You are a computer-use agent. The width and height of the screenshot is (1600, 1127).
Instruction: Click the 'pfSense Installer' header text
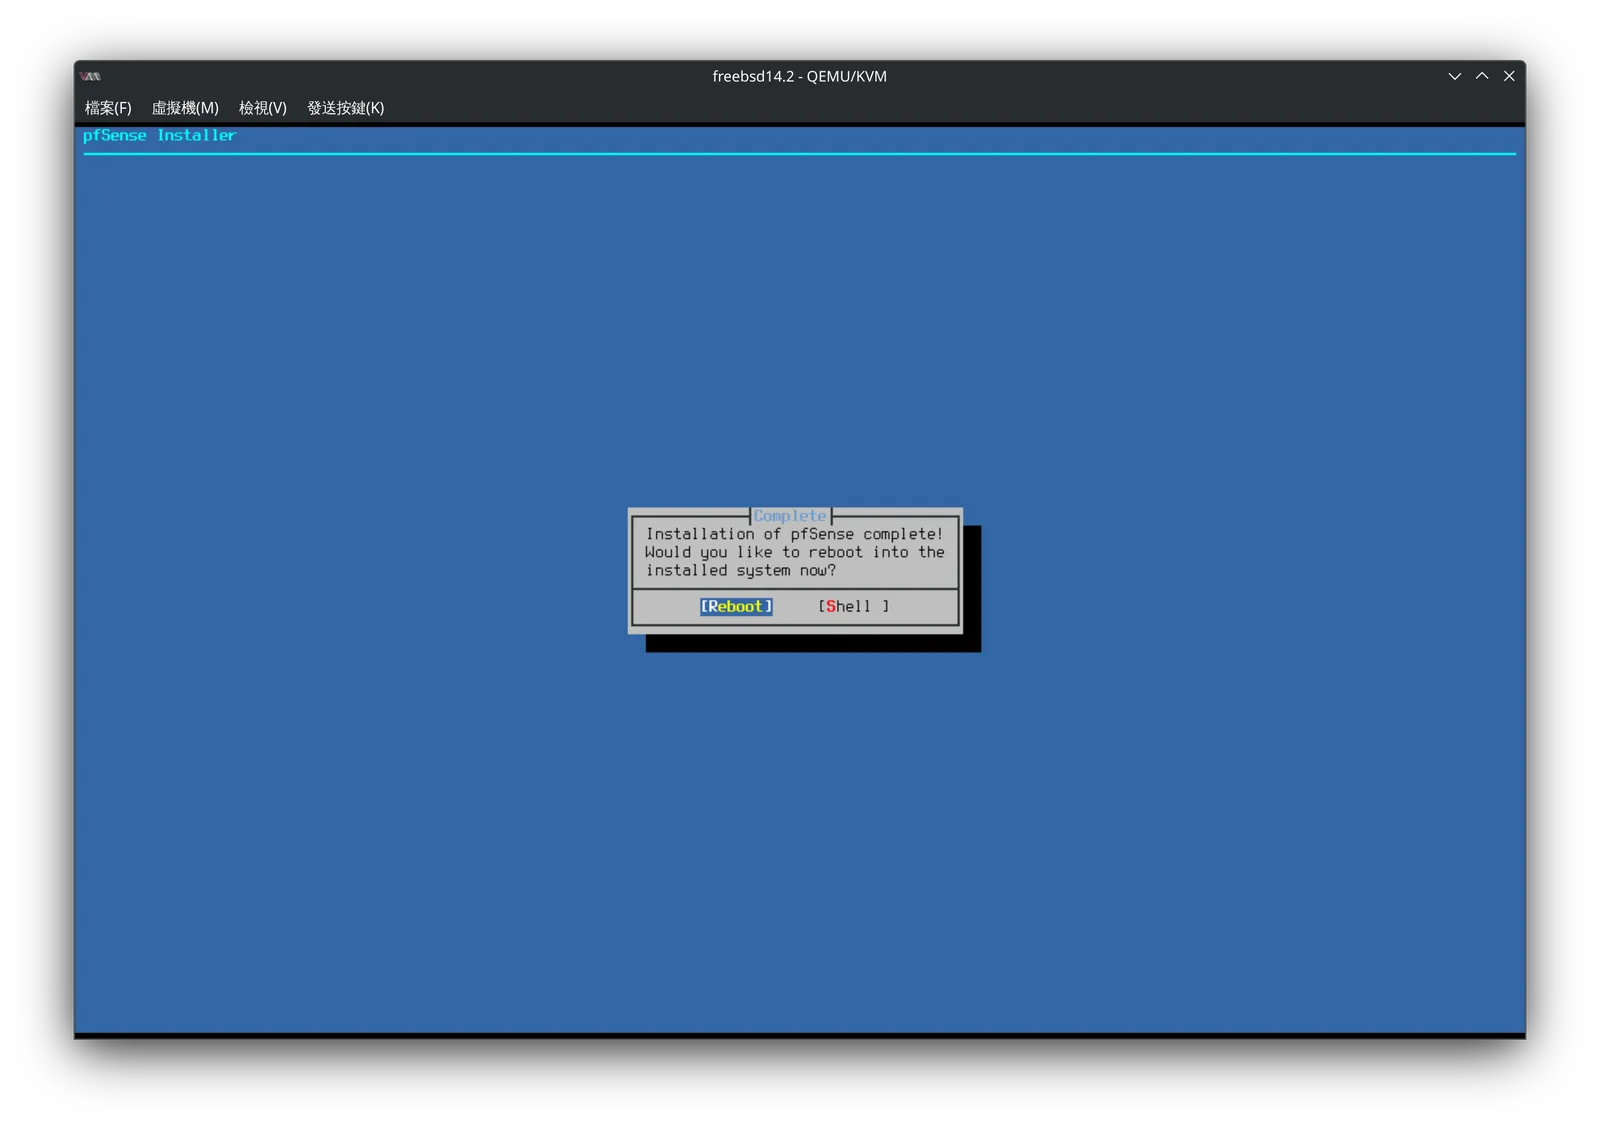[159, 135]
